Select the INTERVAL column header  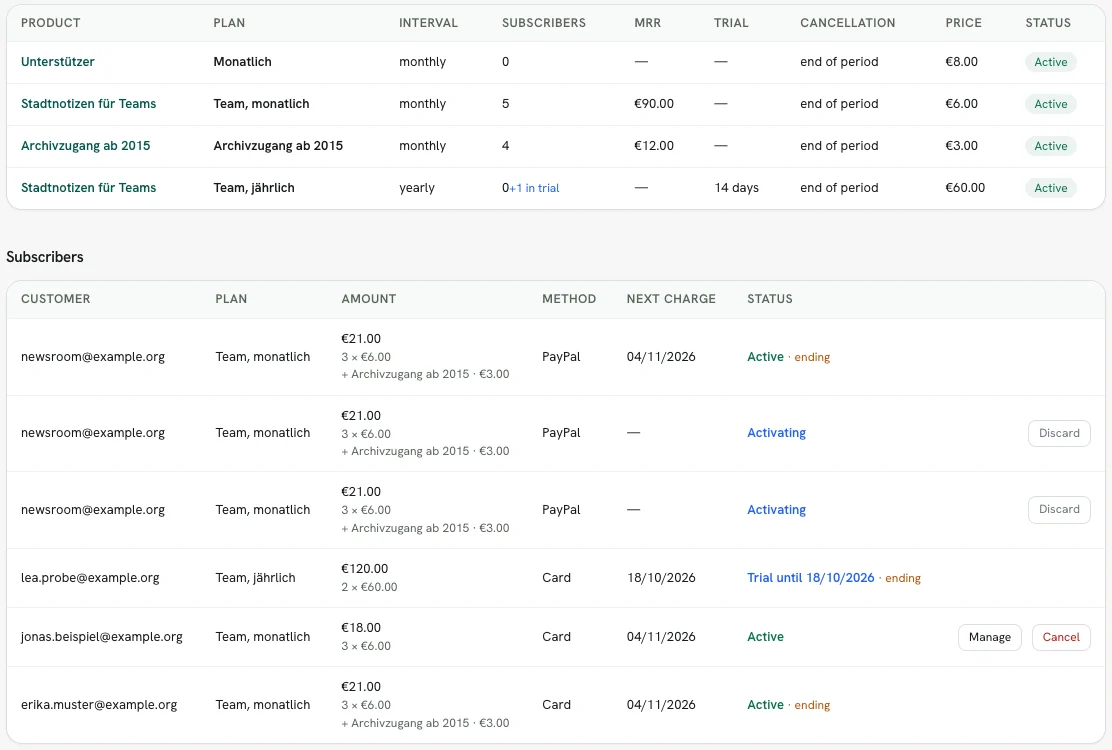(x=428, y=23)
